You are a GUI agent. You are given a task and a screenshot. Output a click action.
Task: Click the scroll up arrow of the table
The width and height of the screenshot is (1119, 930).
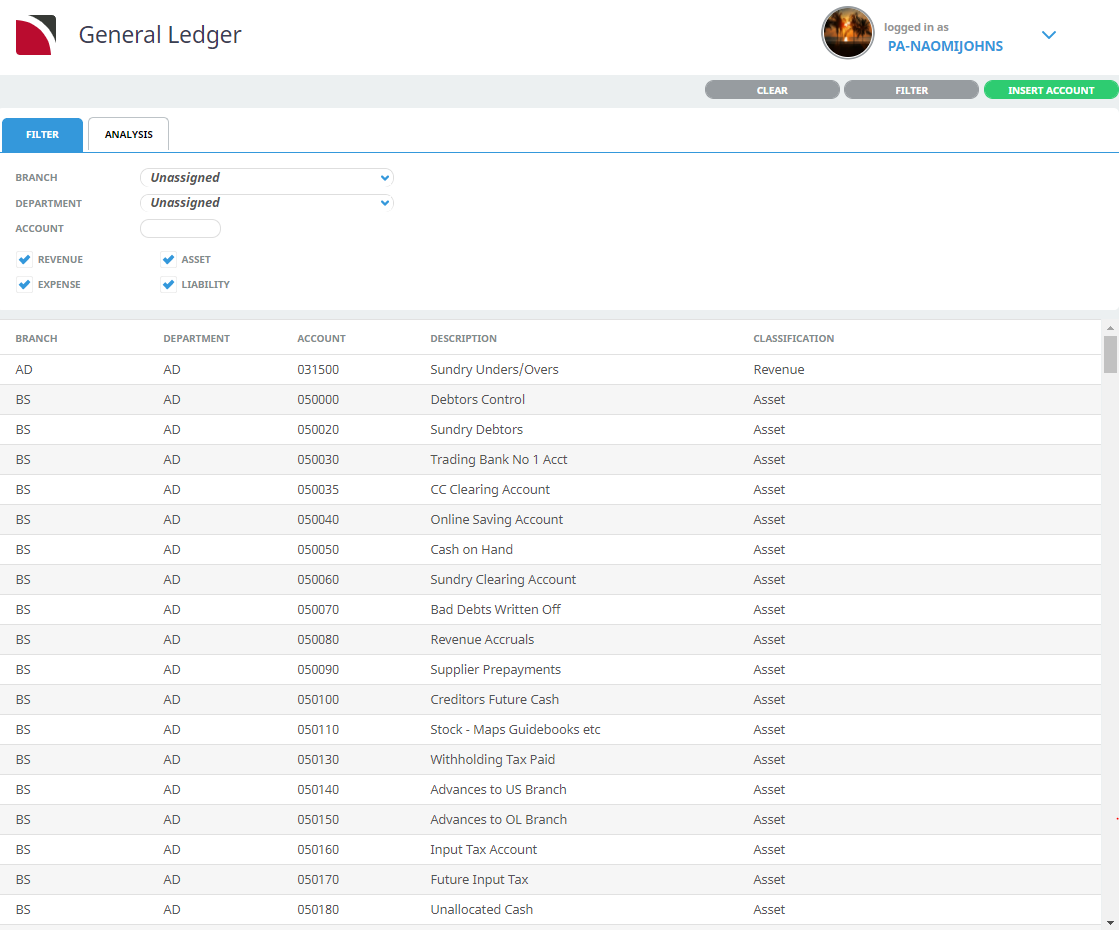point(1110,328)
